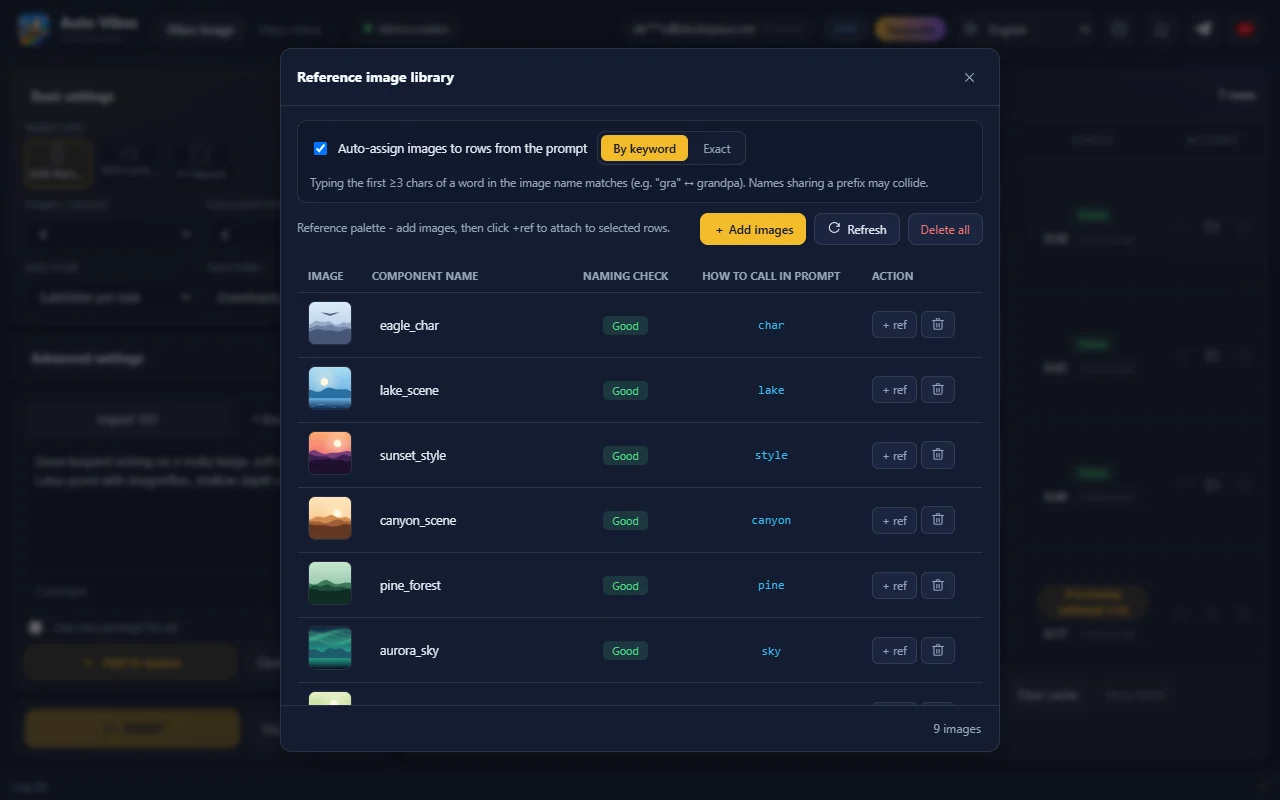Screen dimensions: 1280x800
Task: Uncheck Auto-assign images to rows from the prompt
Action: coord(320,148)
